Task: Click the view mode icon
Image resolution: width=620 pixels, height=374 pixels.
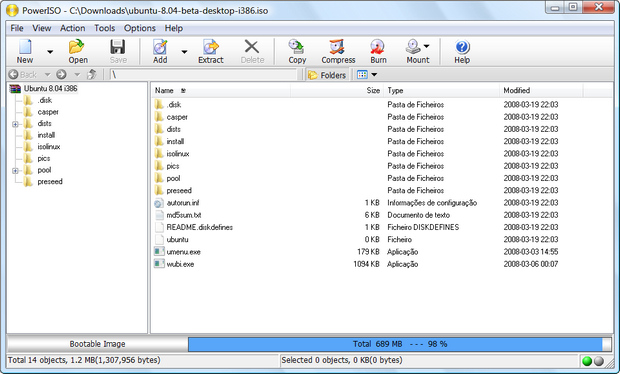Action: 362,75
